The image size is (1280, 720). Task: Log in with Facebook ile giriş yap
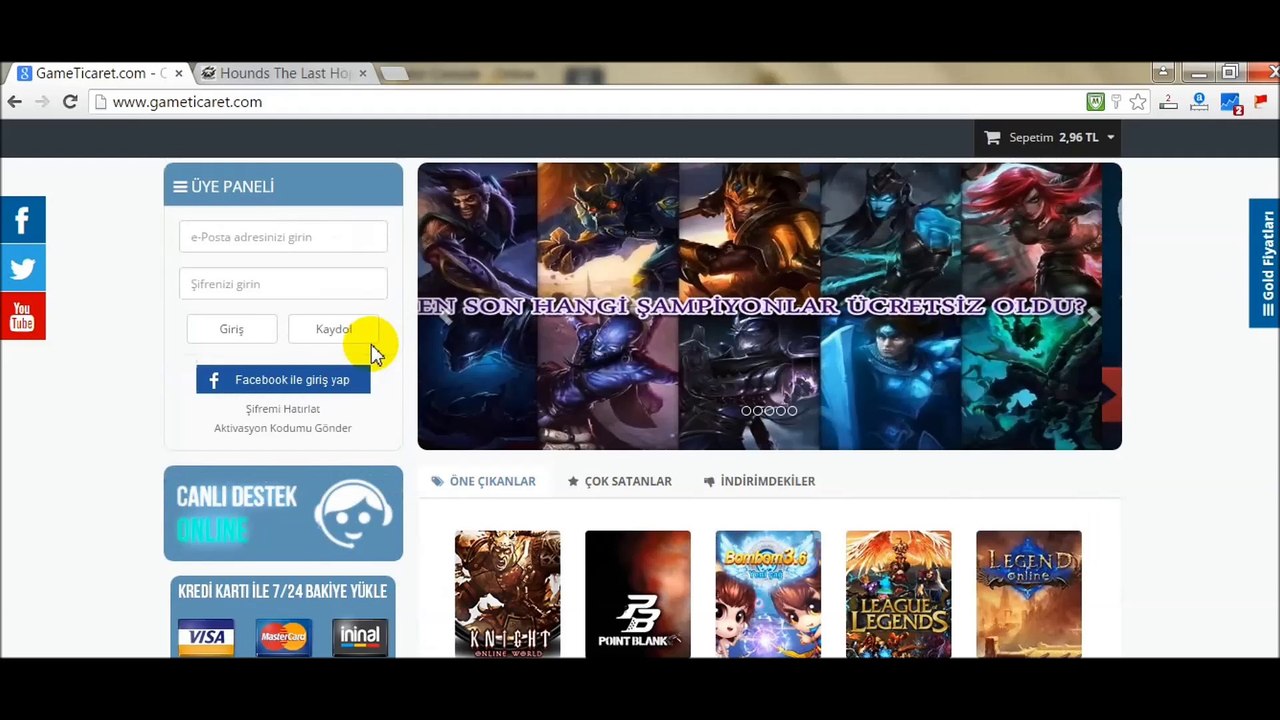pyautogui.click(x=283, y=380)
